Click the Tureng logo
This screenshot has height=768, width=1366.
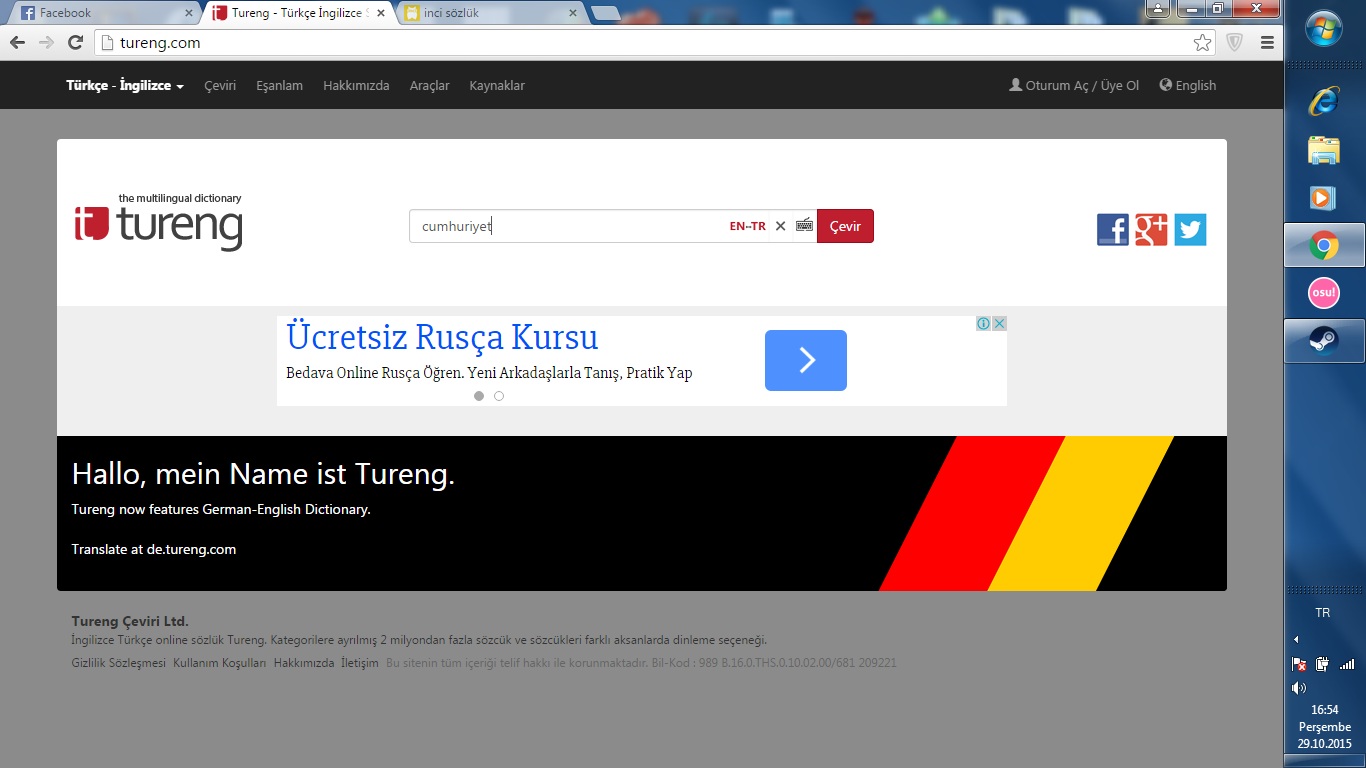click(x=158, y=221)
